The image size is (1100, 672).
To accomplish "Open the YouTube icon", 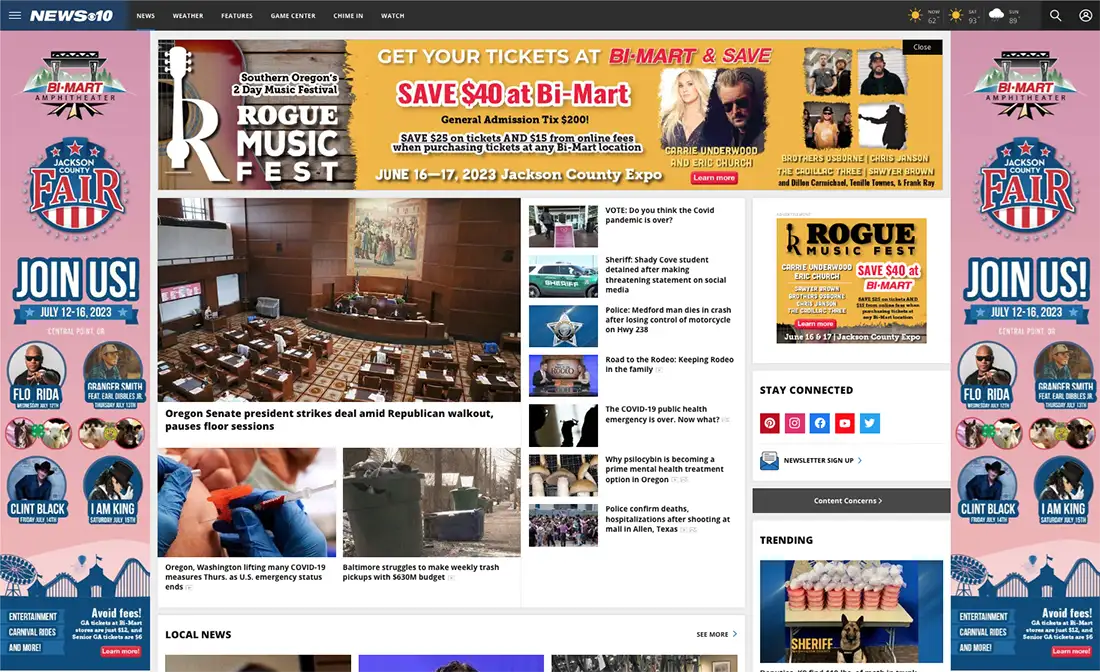I will click(845, 423).
